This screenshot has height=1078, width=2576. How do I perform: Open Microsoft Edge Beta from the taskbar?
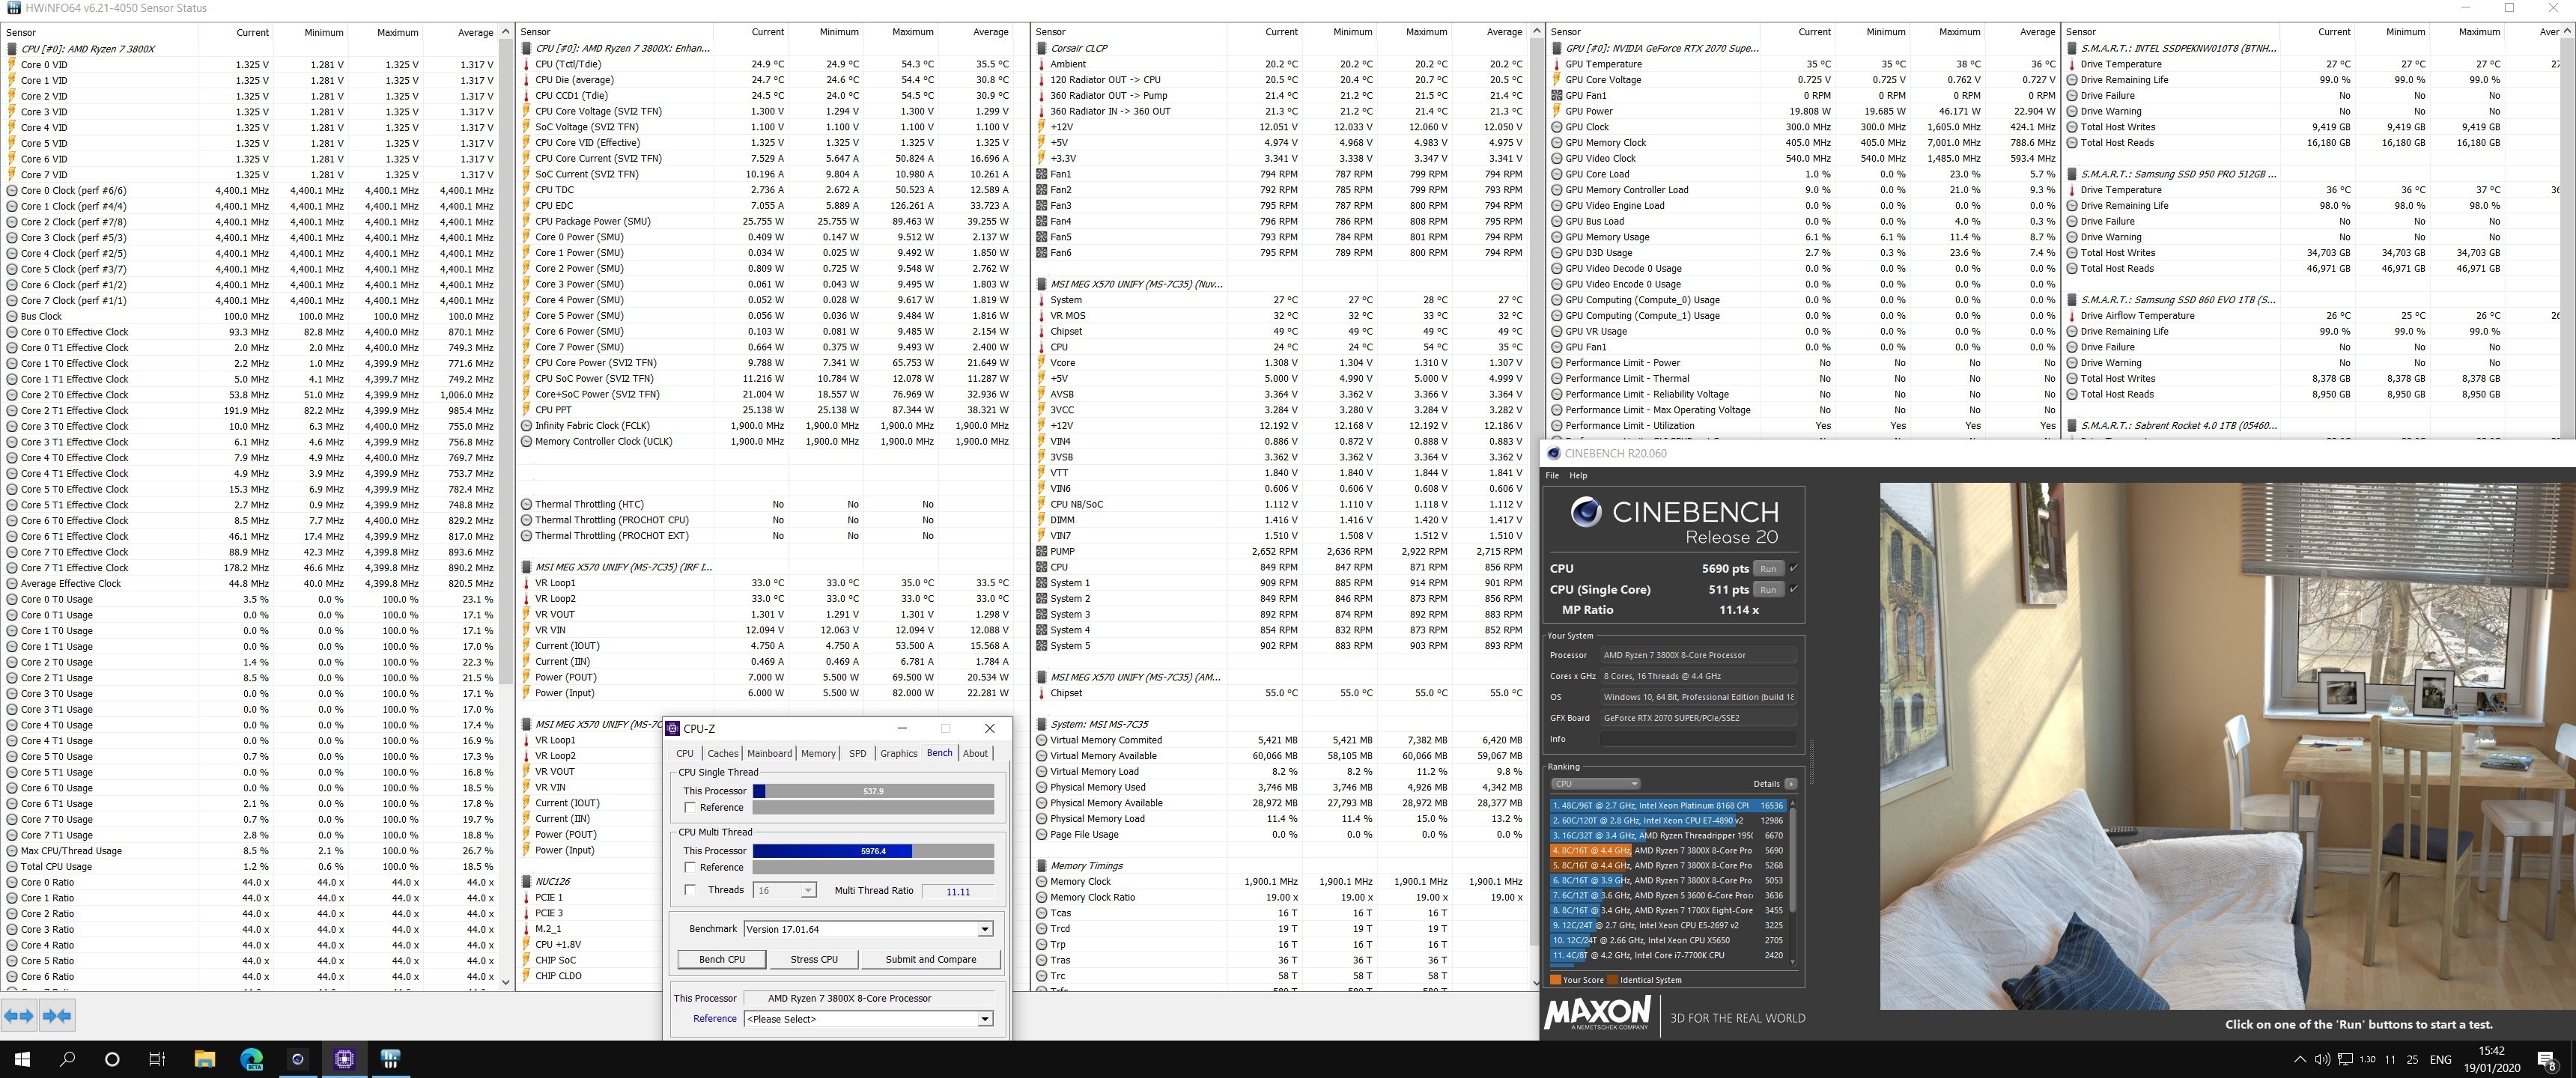coord(251,1059)
